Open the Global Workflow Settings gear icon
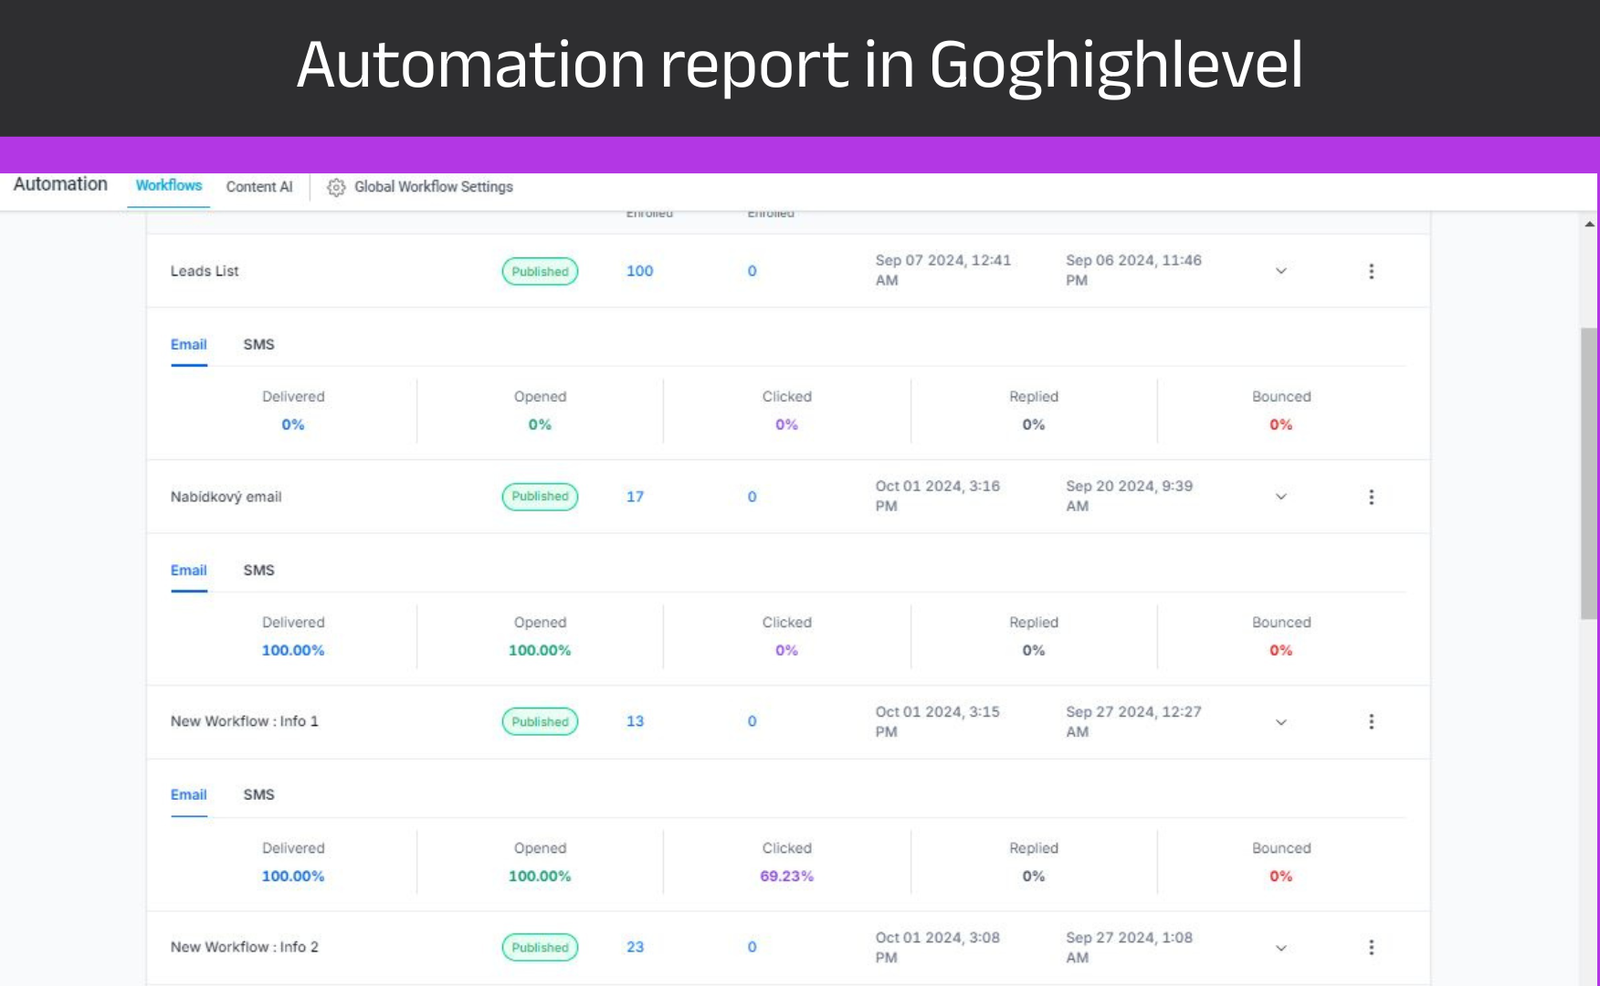The image size is (1600, 986). 336,187
